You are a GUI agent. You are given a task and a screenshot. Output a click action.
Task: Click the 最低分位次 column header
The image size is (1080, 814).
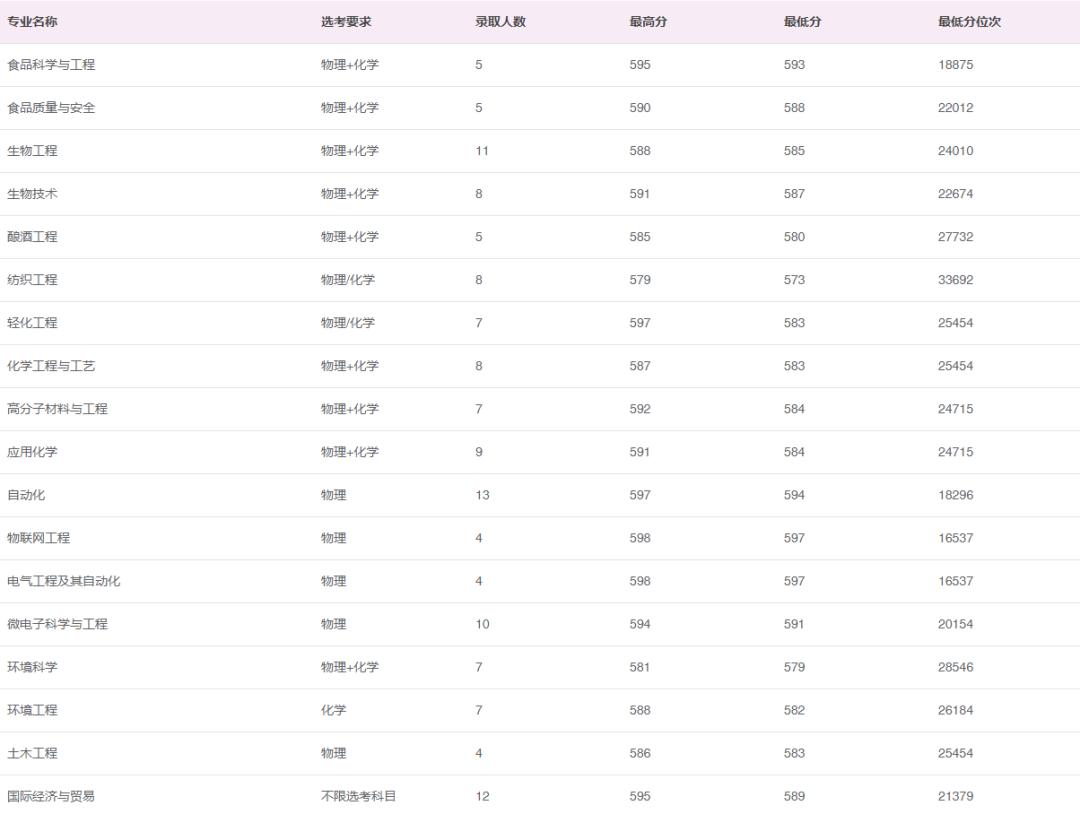click(x=969, y=22)
